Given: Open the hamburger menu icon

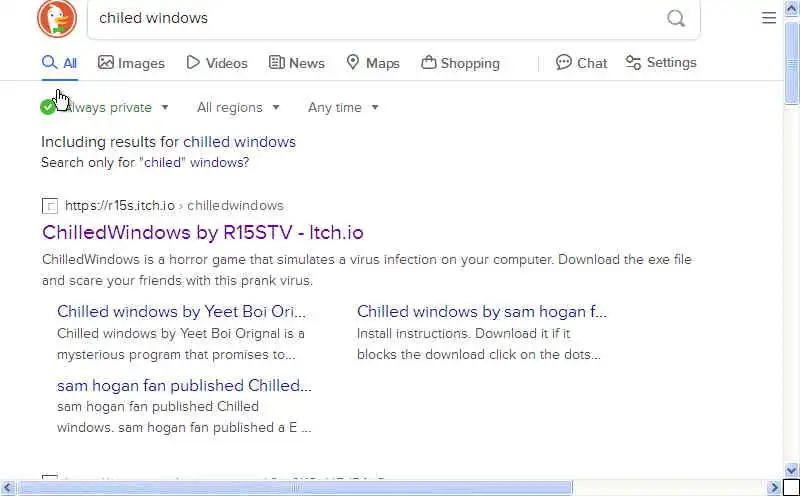Looking at the screenshot, I should [769, 18].
